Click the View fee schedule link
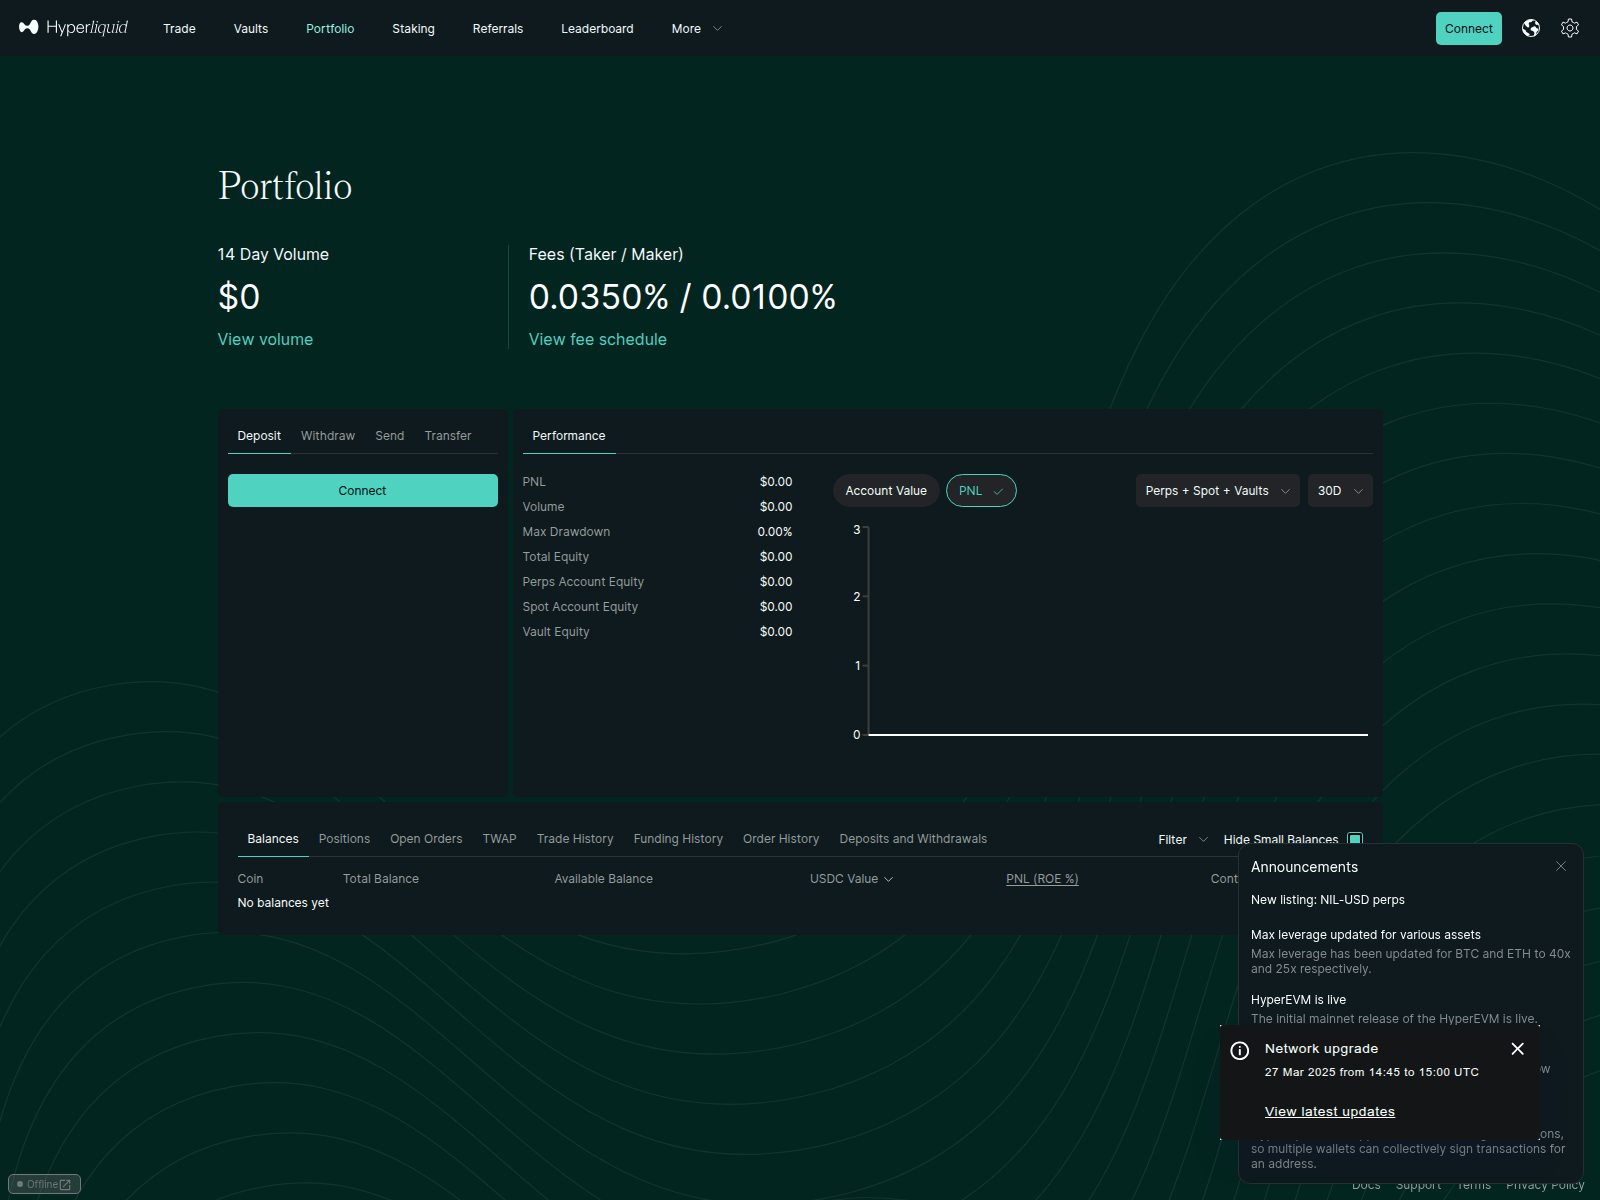The height and width of the screenshot is (1200, 1600). [597, 340]
